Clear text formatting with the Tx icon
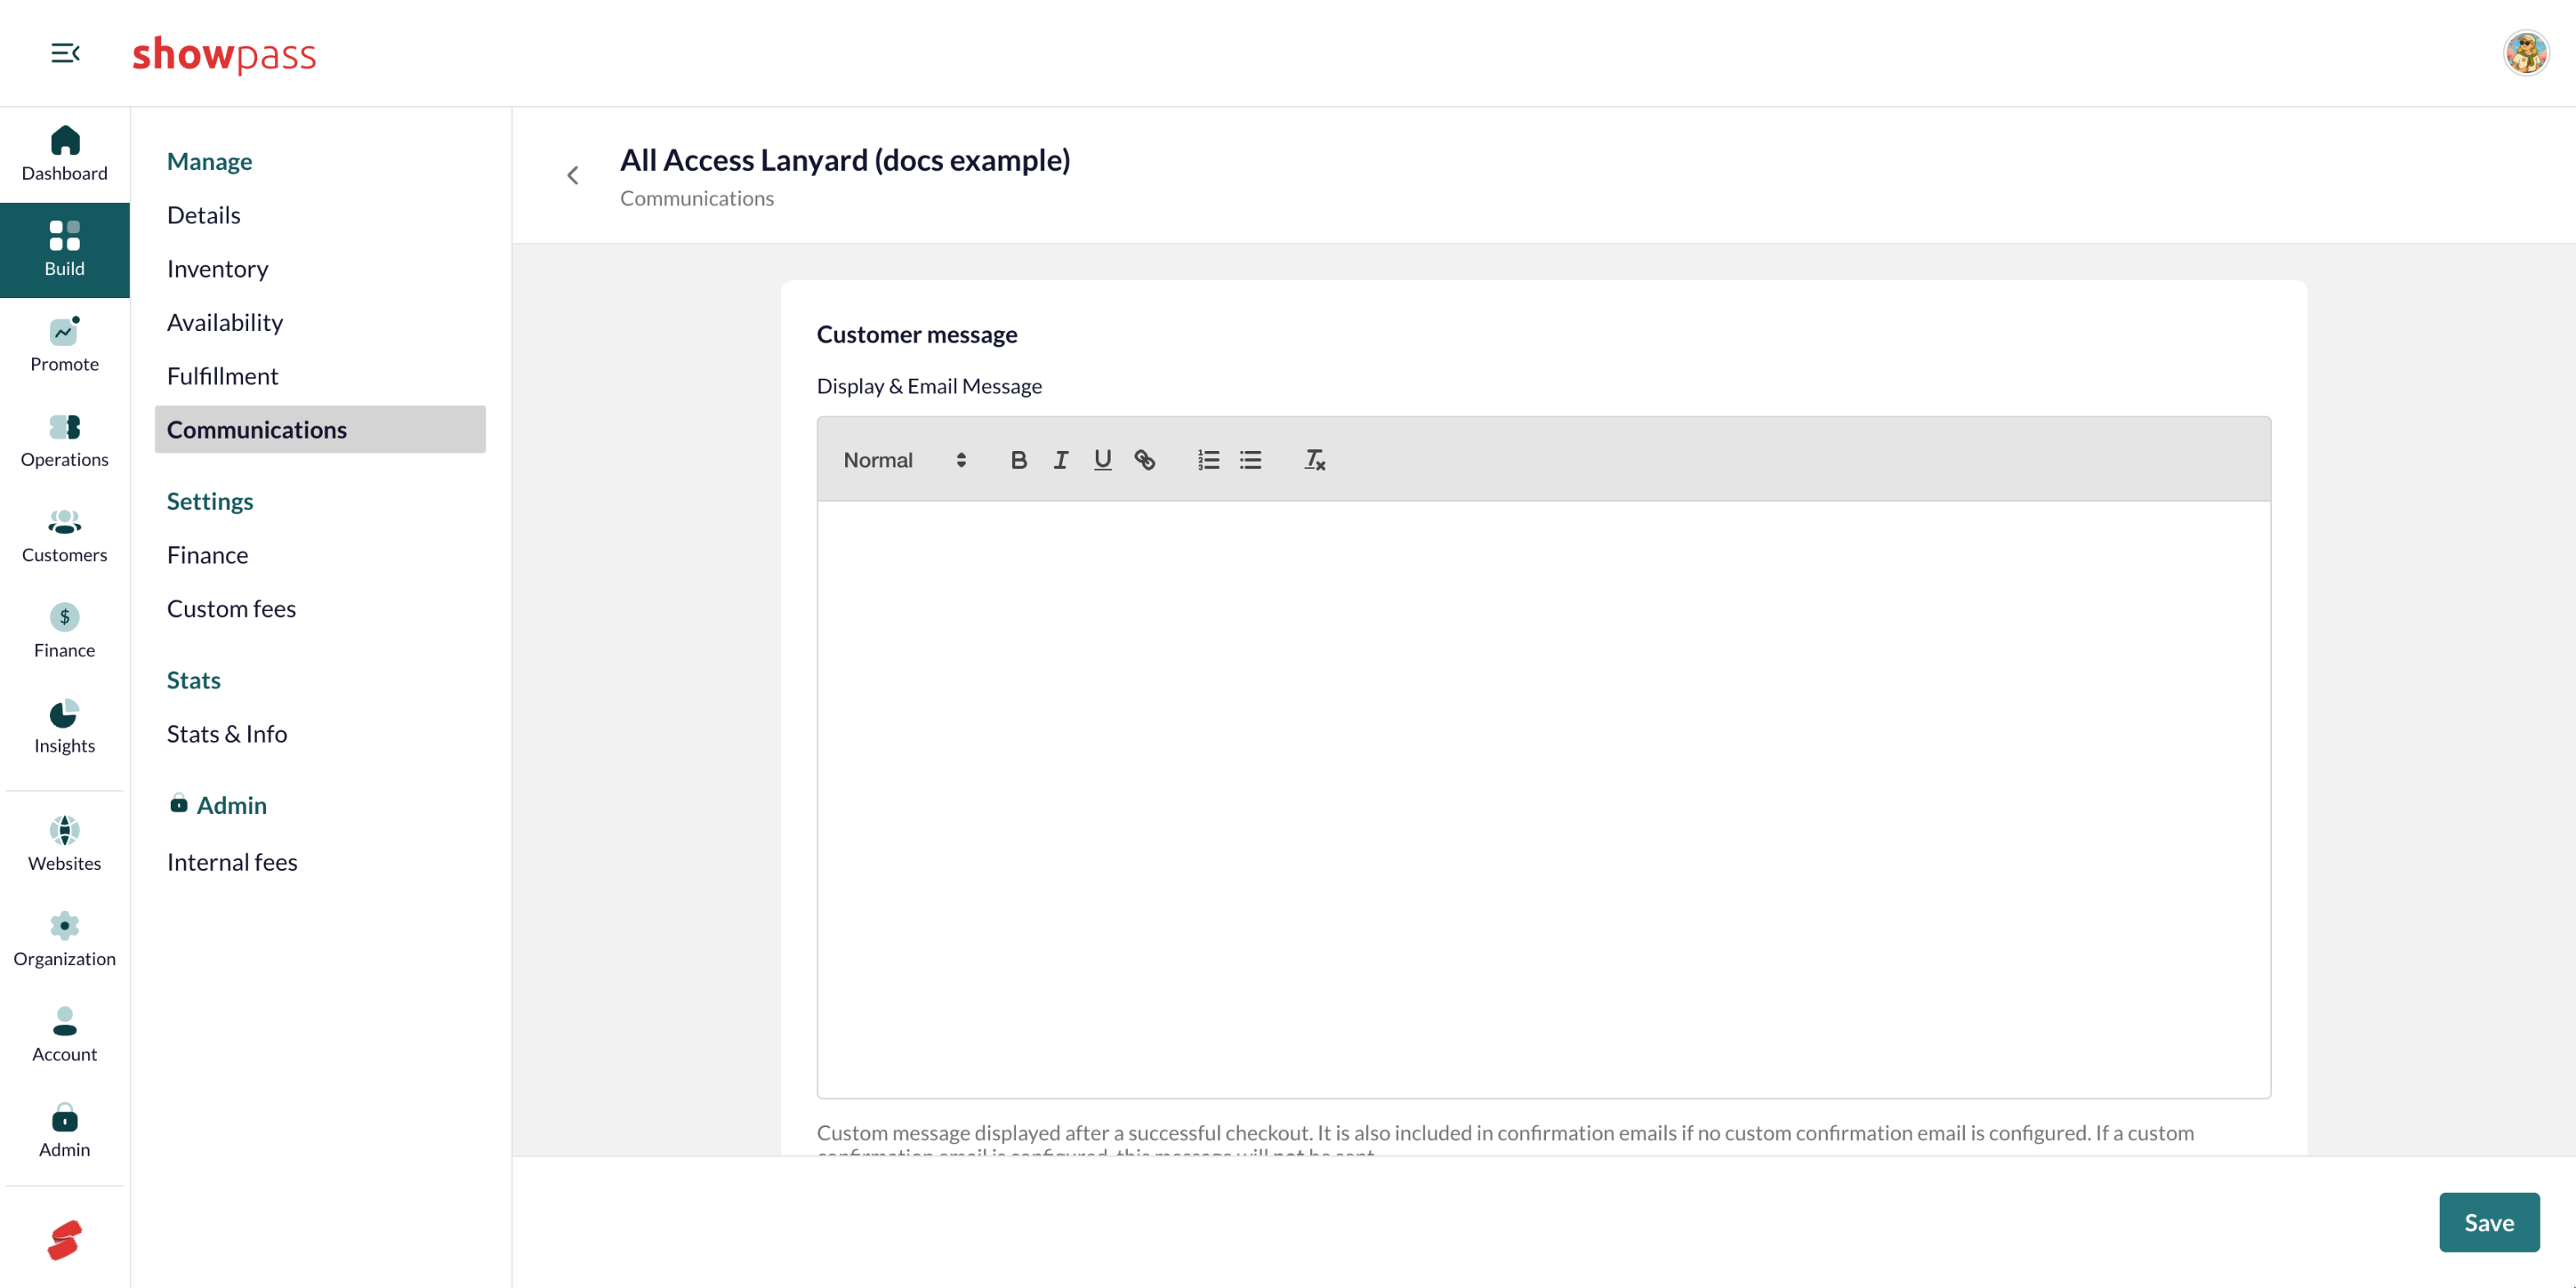 click(x=1314, y=460)
